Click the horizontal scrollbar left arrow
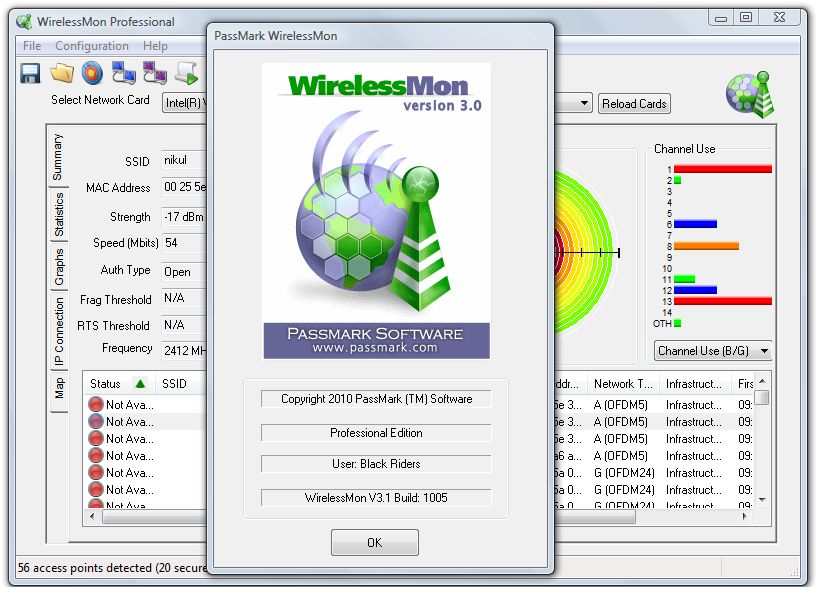This screenshot has width=818, height=589. click(x=92, y=516)
